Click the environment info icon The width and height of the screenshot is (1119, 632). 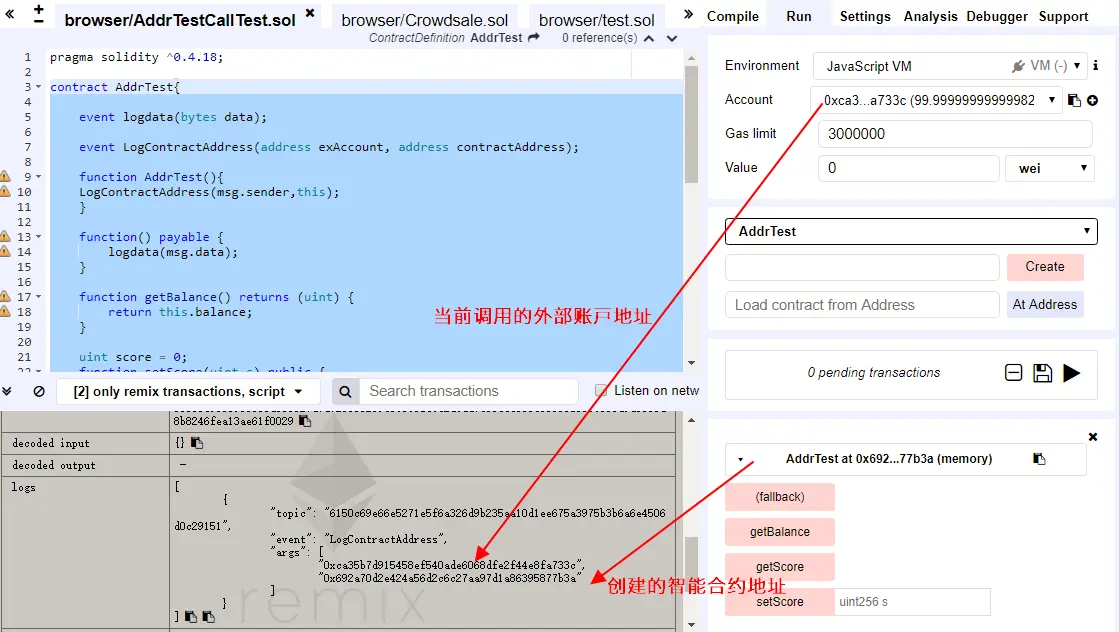pos(1095,66)
